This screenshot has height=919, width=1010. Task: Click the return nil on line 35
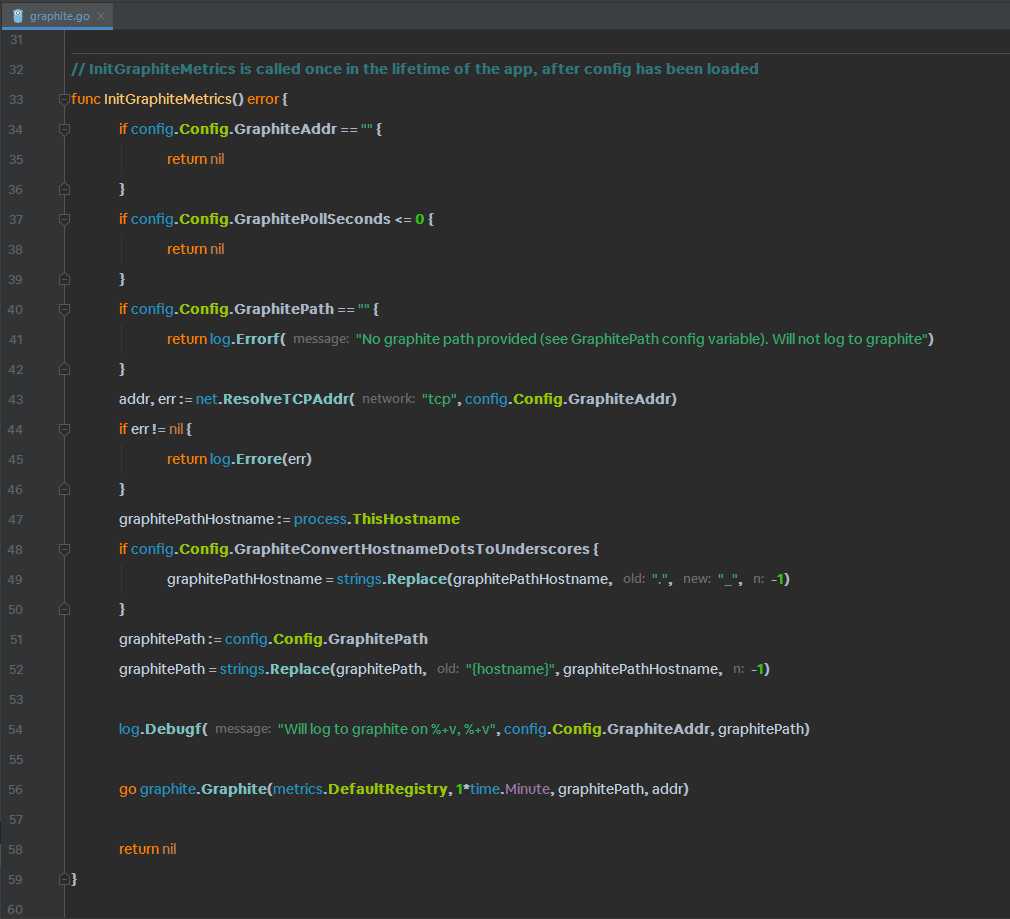point(196,159)
